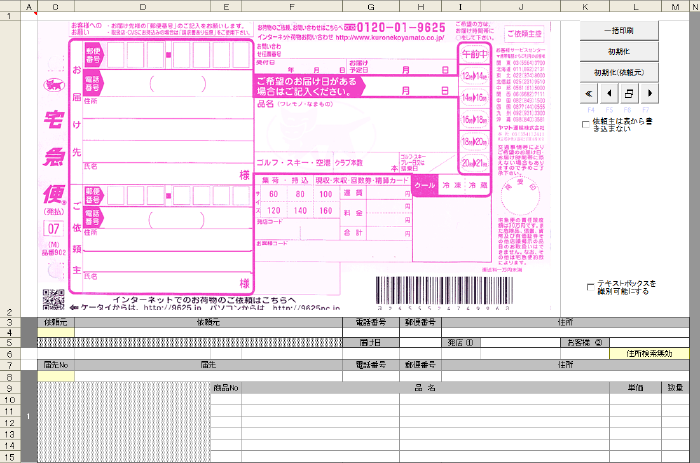Select column D header

coord(142,6)
